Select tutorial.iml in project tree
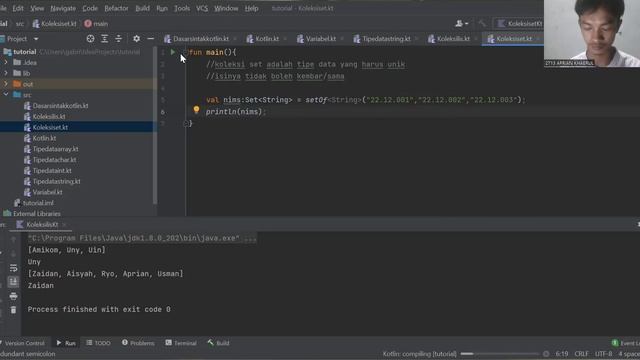Viewport: 640px width, 360px height. (x=38, y=203)
